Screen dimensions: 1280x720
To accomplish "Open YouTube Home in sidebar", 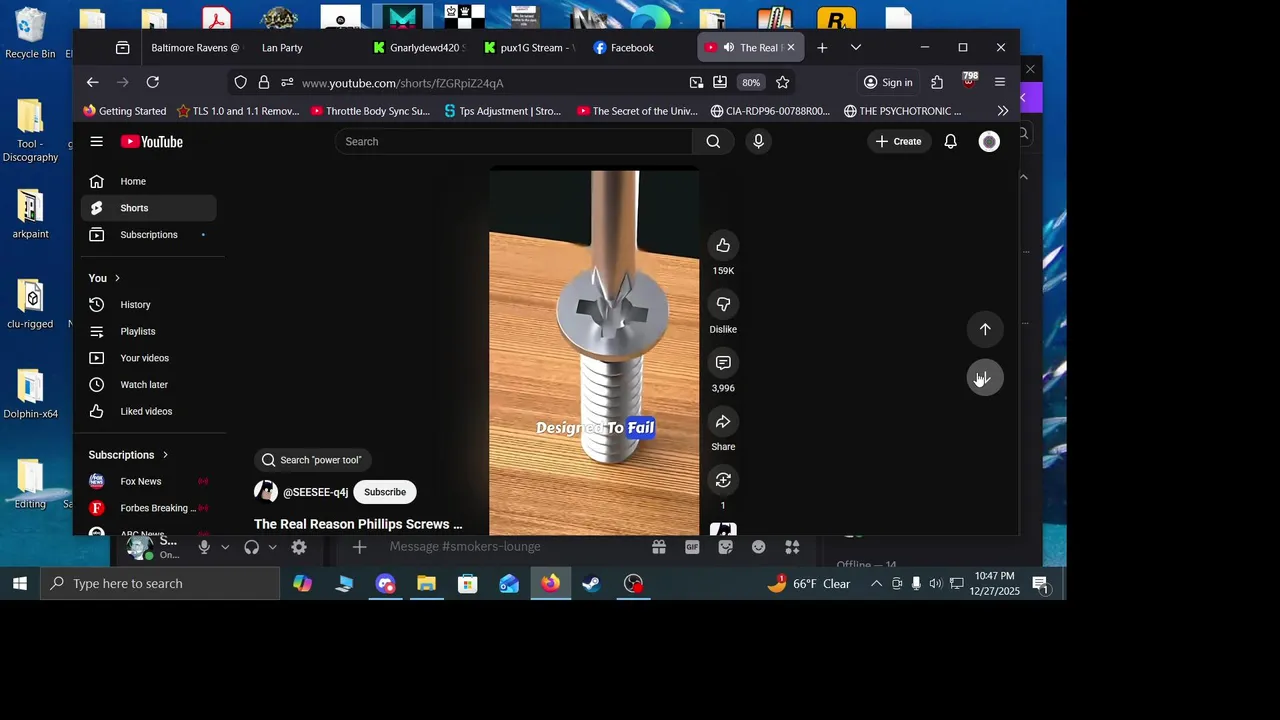I will [x=149, y=181].
